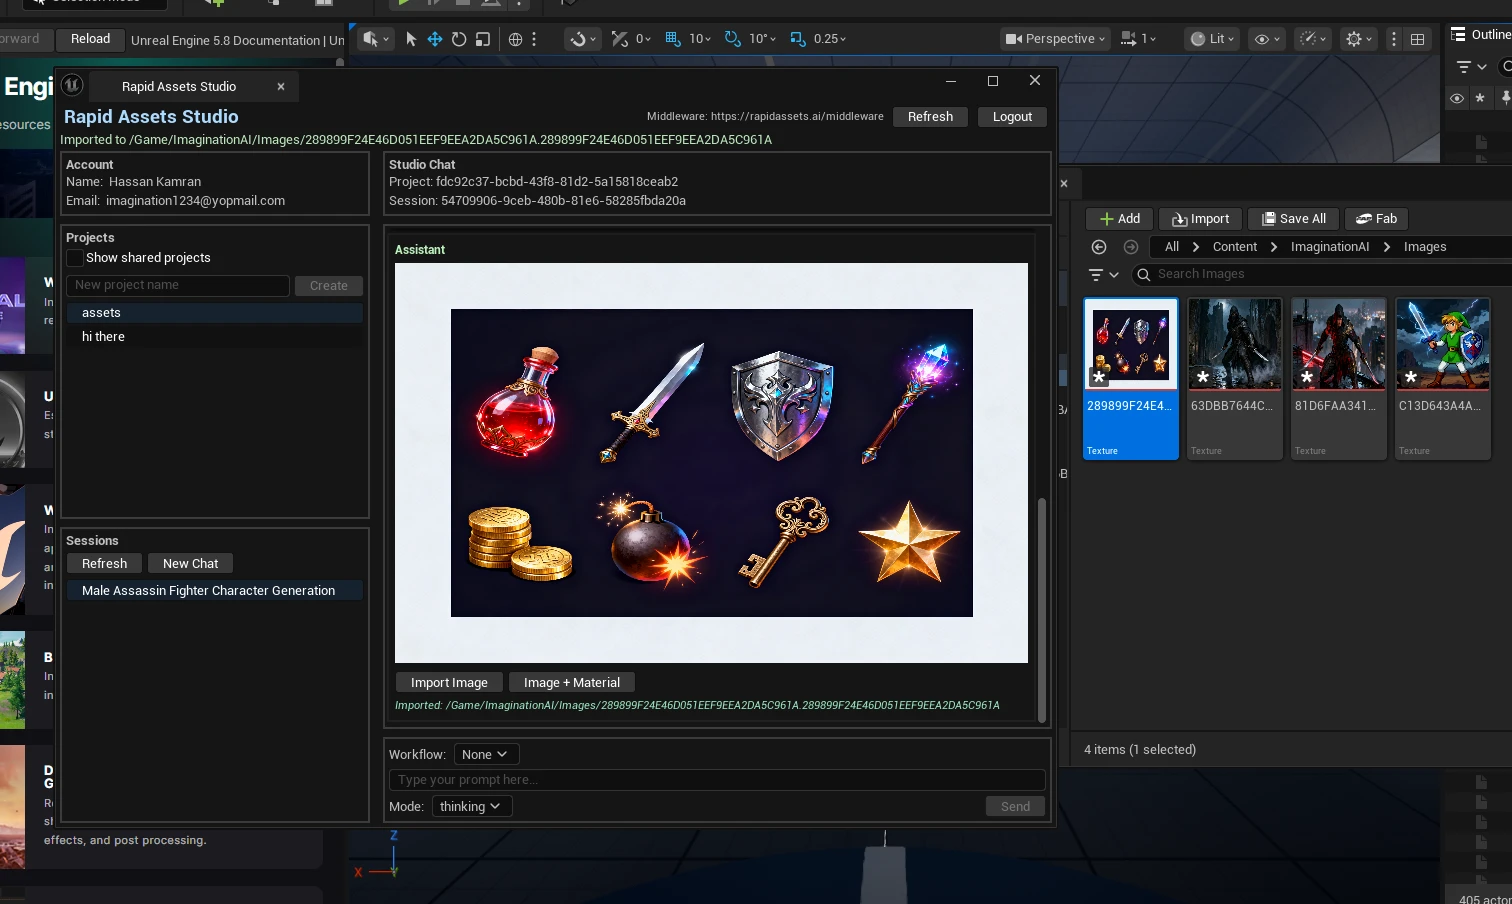Click the All breadcrumb in Content Browser
1512x904 pixels.
point(1172,247)
